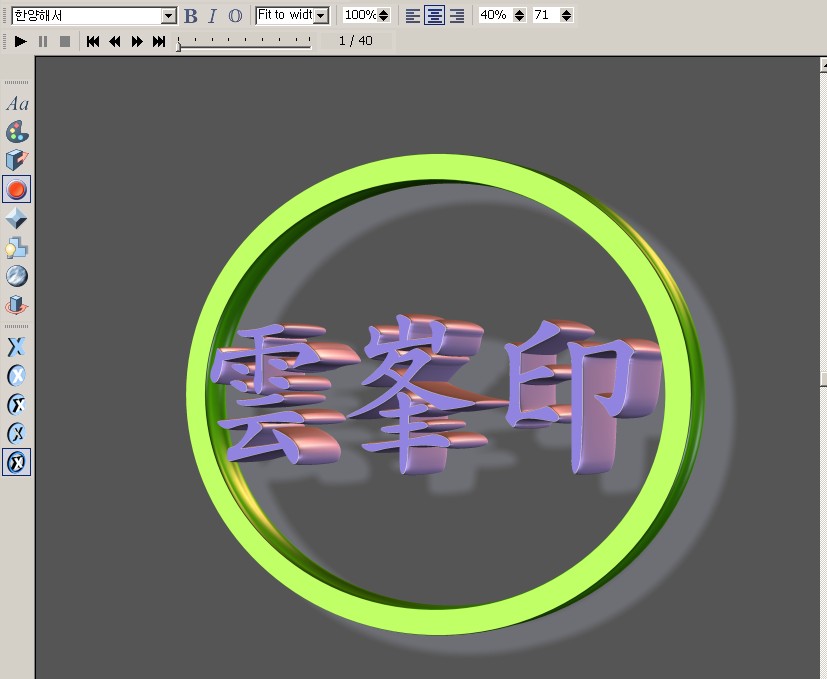The image size is (827, 679).
Task: Increase the 71 value with up arrow
Action: 566,12
